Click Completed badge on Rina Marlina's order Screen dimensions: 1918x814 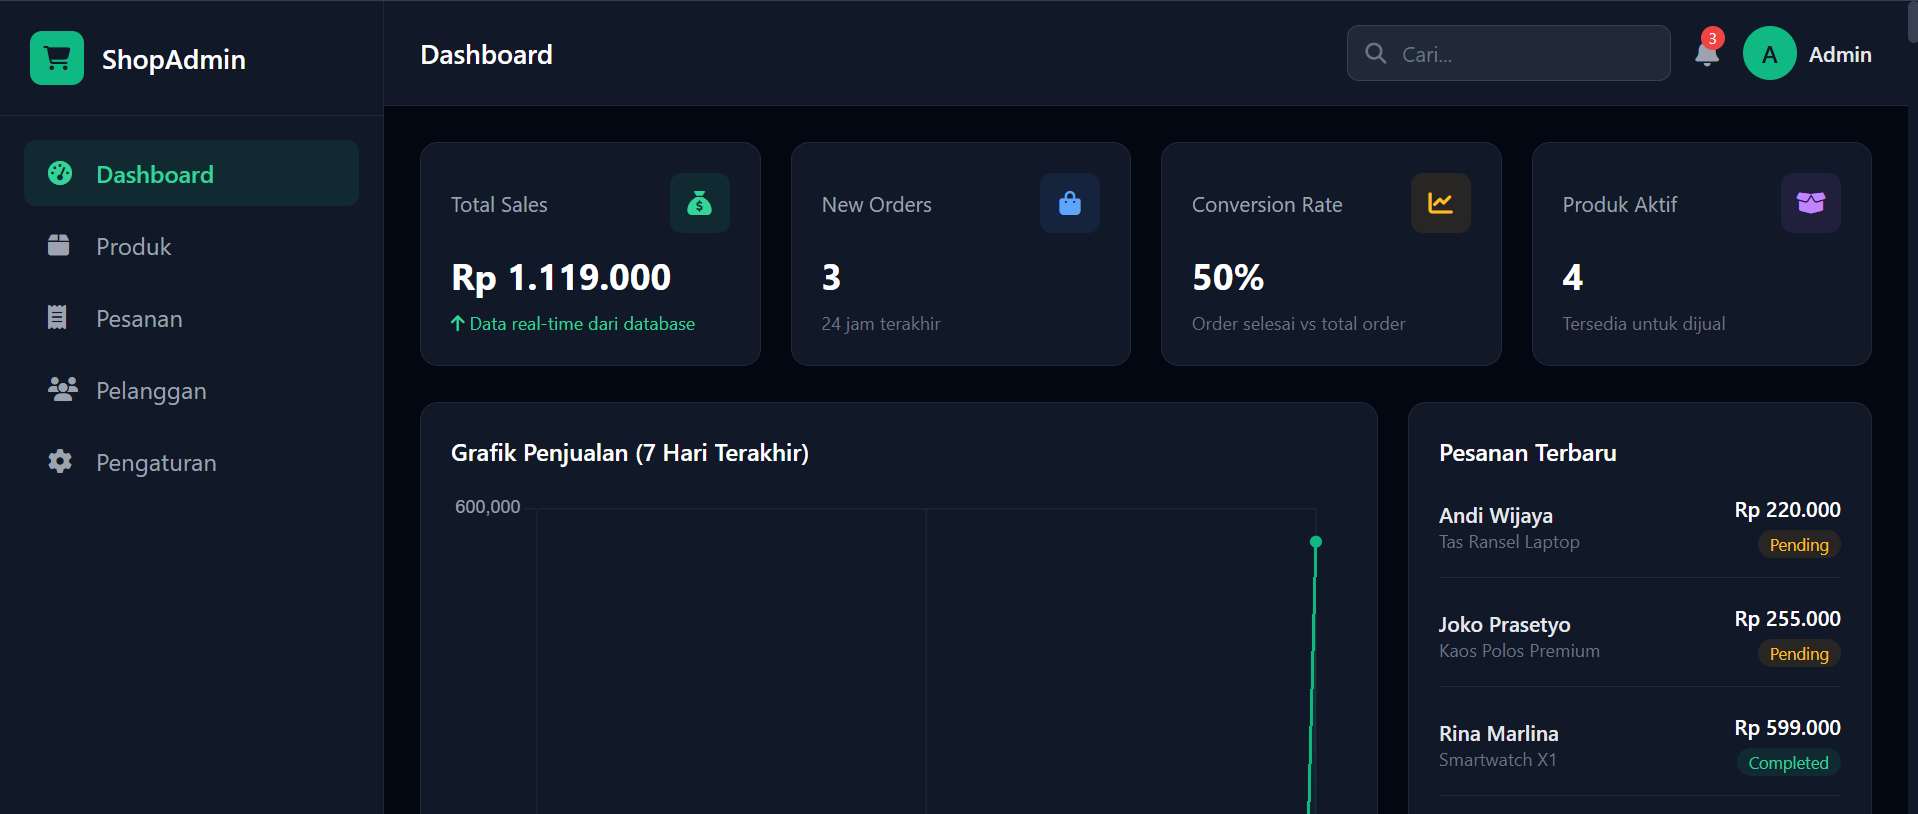pos(1788,763)
